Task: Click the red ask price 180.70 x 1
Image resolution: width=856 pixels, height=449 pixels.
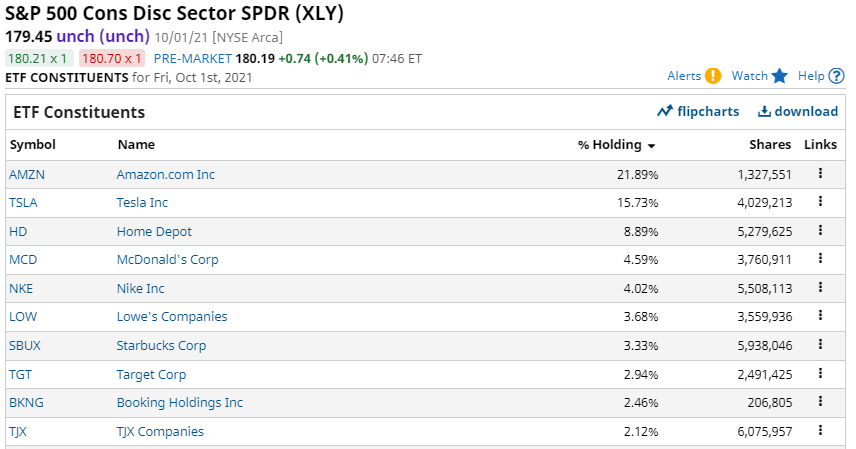Action: pos(112,58)
